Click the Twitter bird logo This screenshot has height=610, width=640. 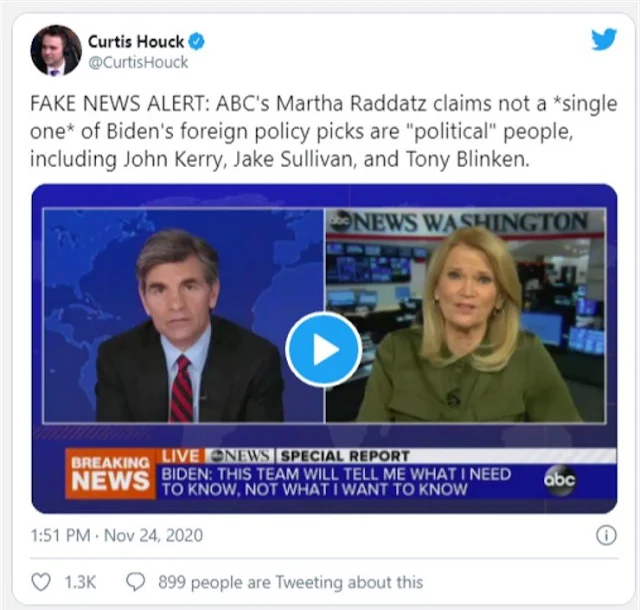click(x=604, y=39)
